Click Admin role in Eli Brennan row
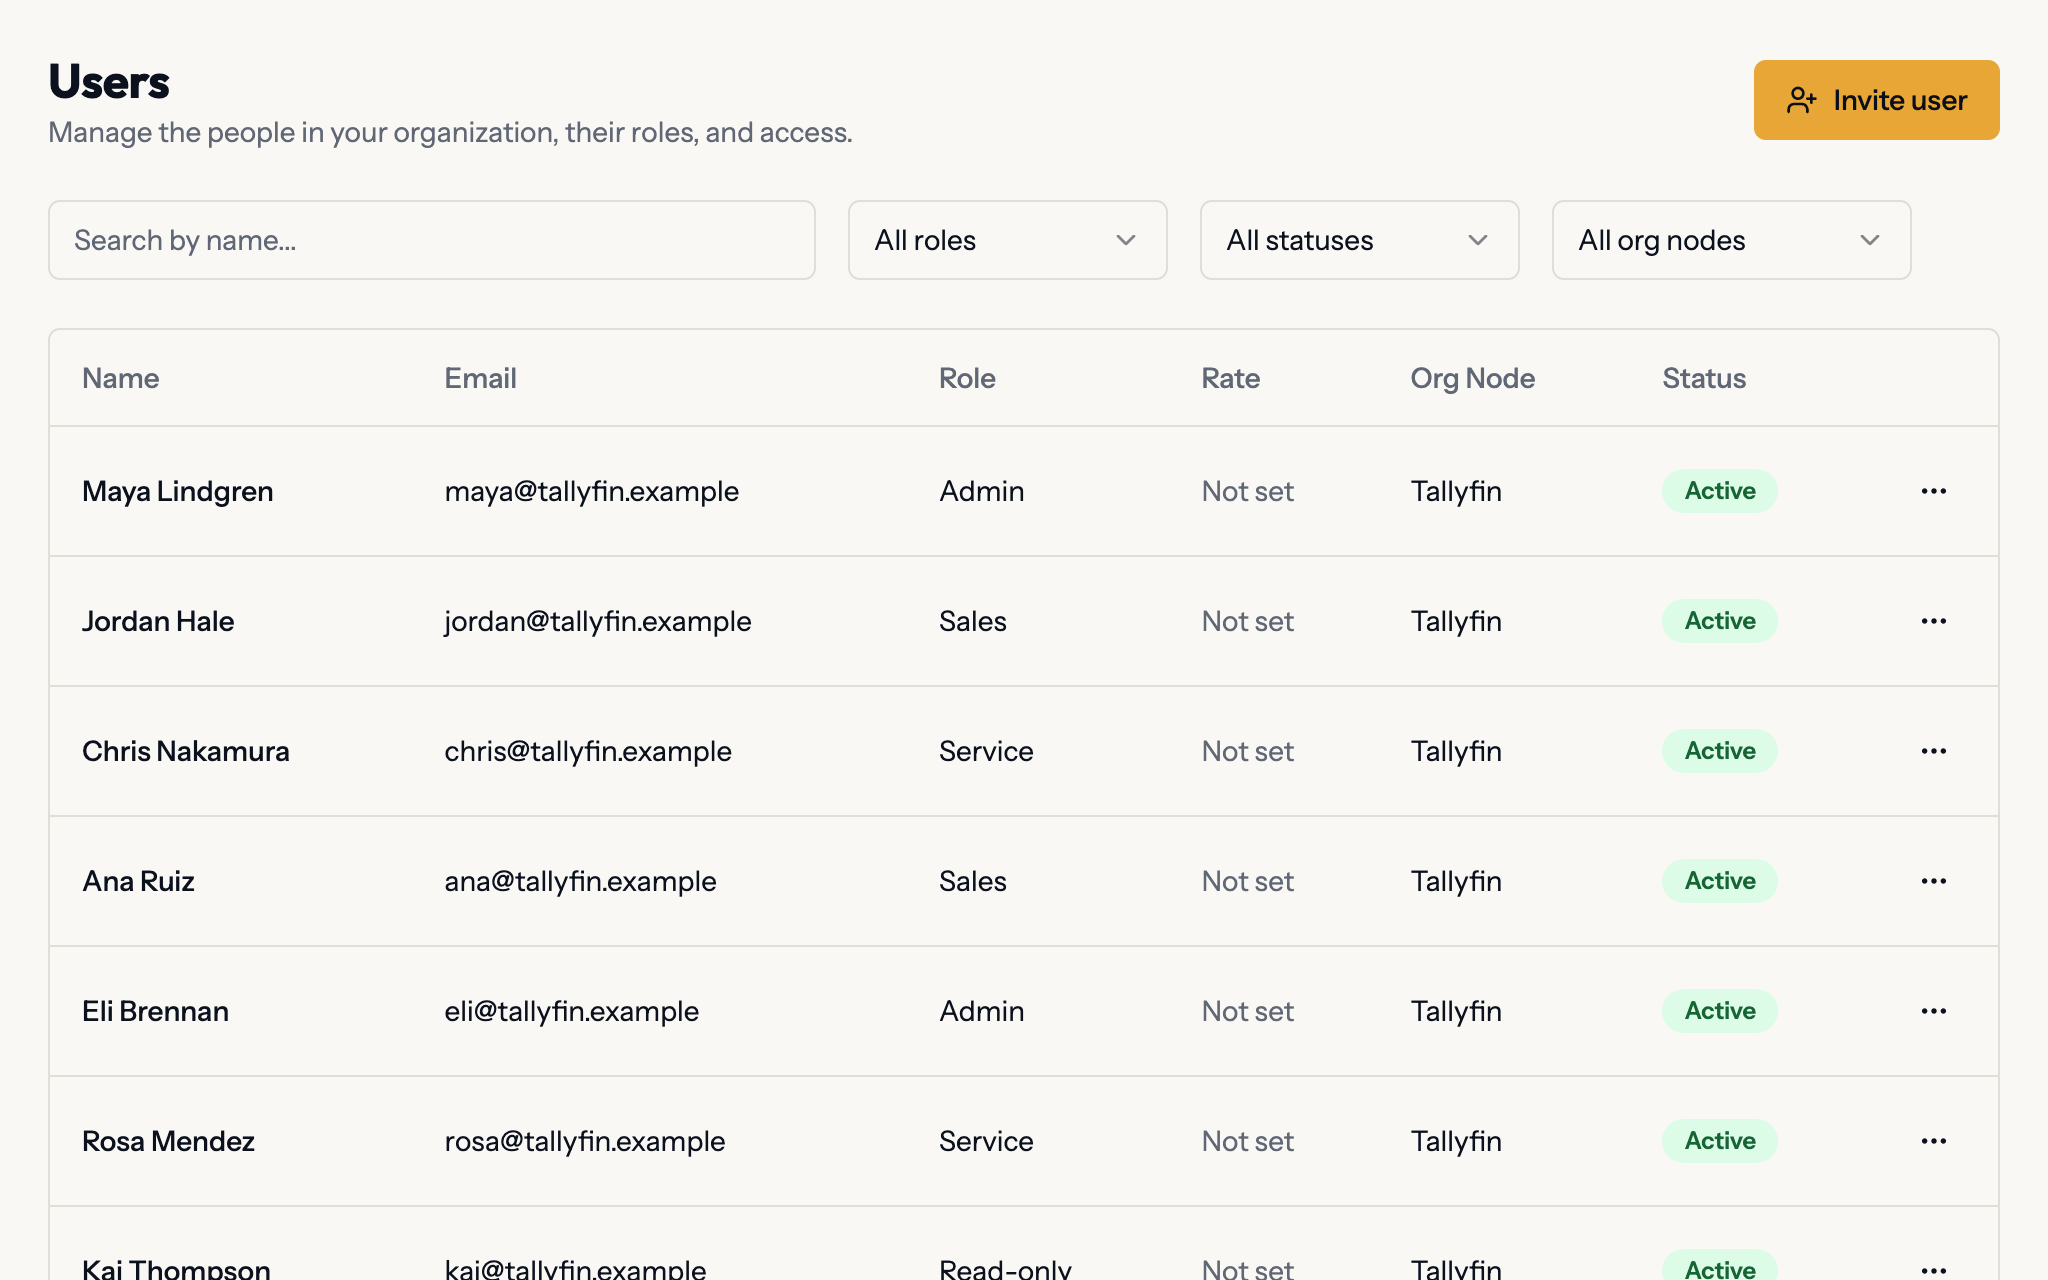Screen dimensions: 2048x1280 (981, 1011)
